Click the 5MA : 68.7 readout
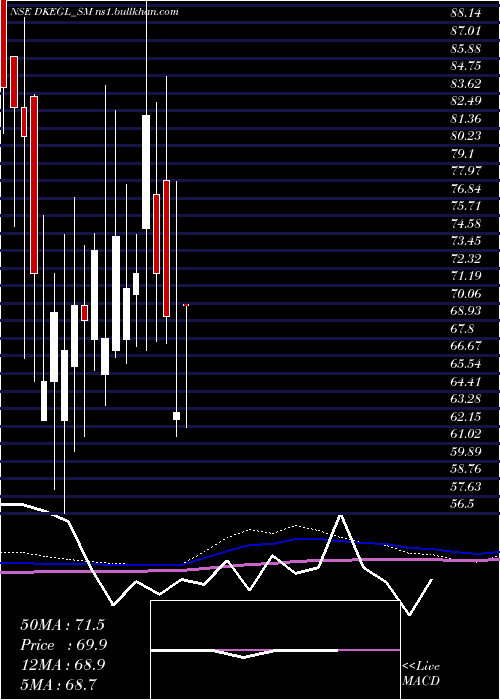Viewport: 500px width, 700px height. click(x=59, y=684)
